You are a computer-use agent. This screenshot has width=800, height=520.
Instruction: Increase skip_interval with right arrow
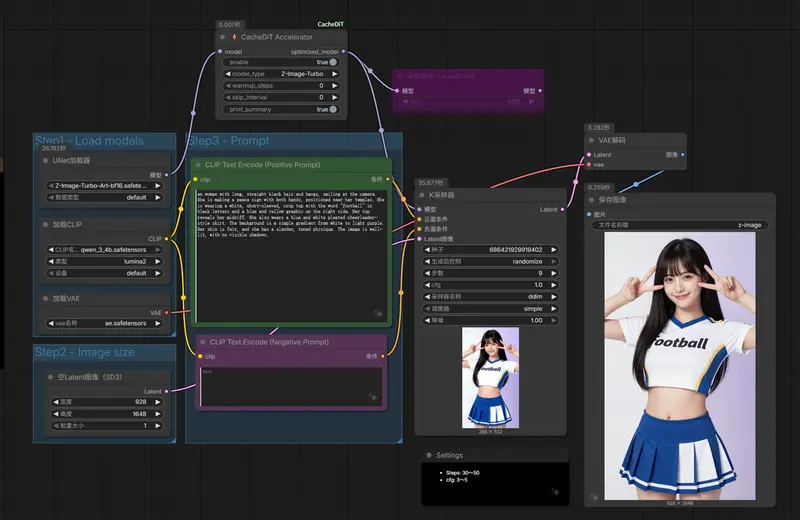click(x=335, y=97)
